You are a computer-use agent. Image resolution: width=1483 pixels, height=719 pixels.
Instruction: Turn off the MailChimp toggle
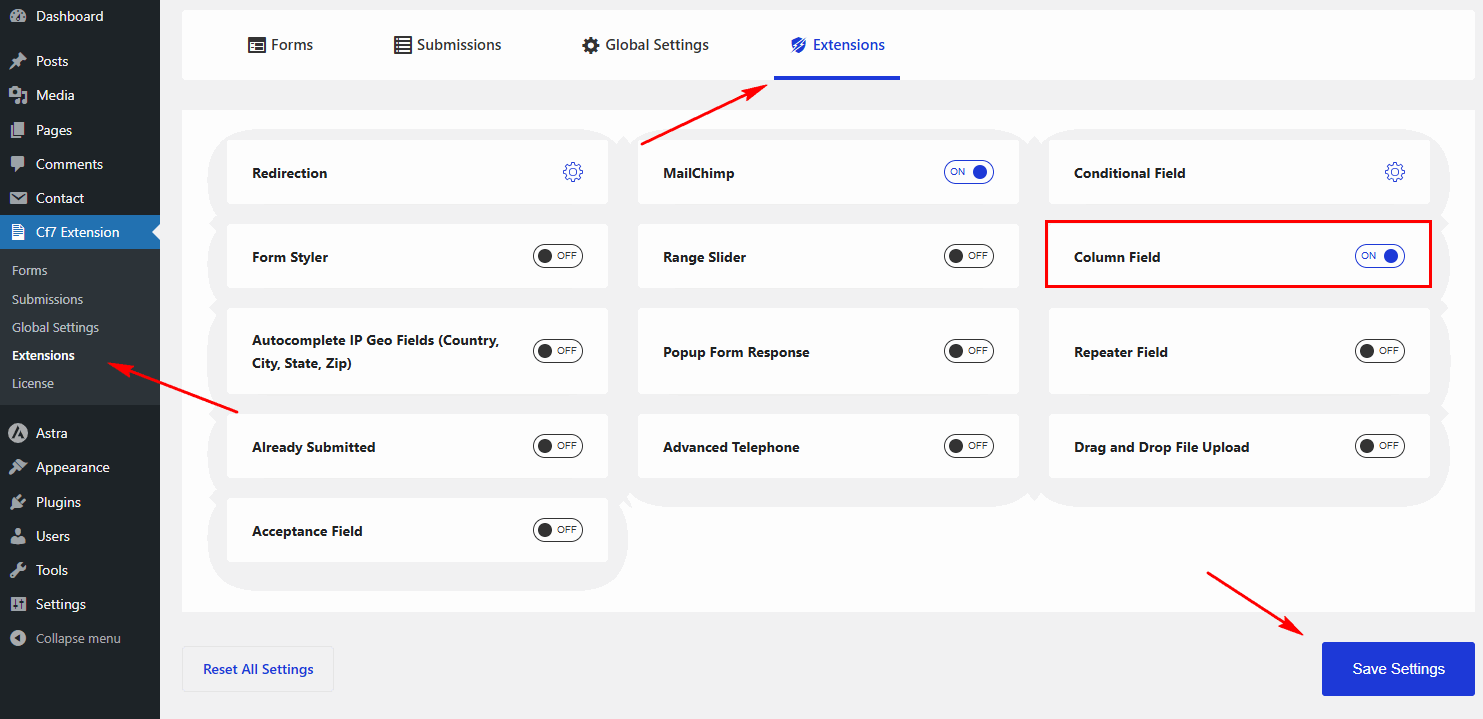tap(968, 172)
